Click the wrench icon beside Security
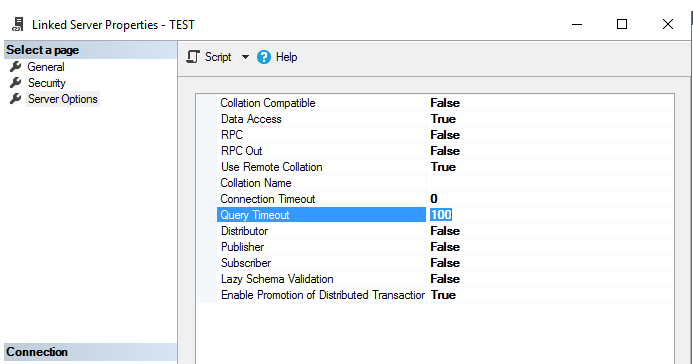This screenshot has height=364, width=693. [16, 83]
